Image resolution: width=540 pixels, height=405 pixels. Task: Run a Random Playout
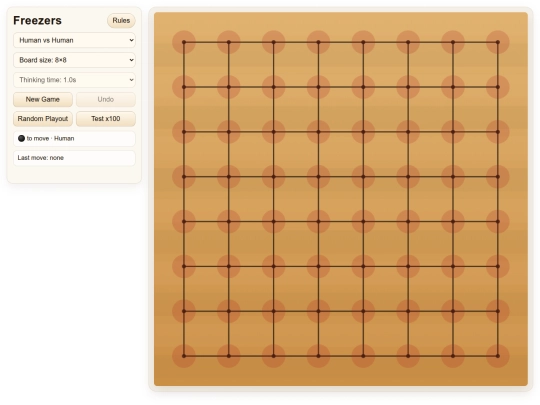(43, 119)
